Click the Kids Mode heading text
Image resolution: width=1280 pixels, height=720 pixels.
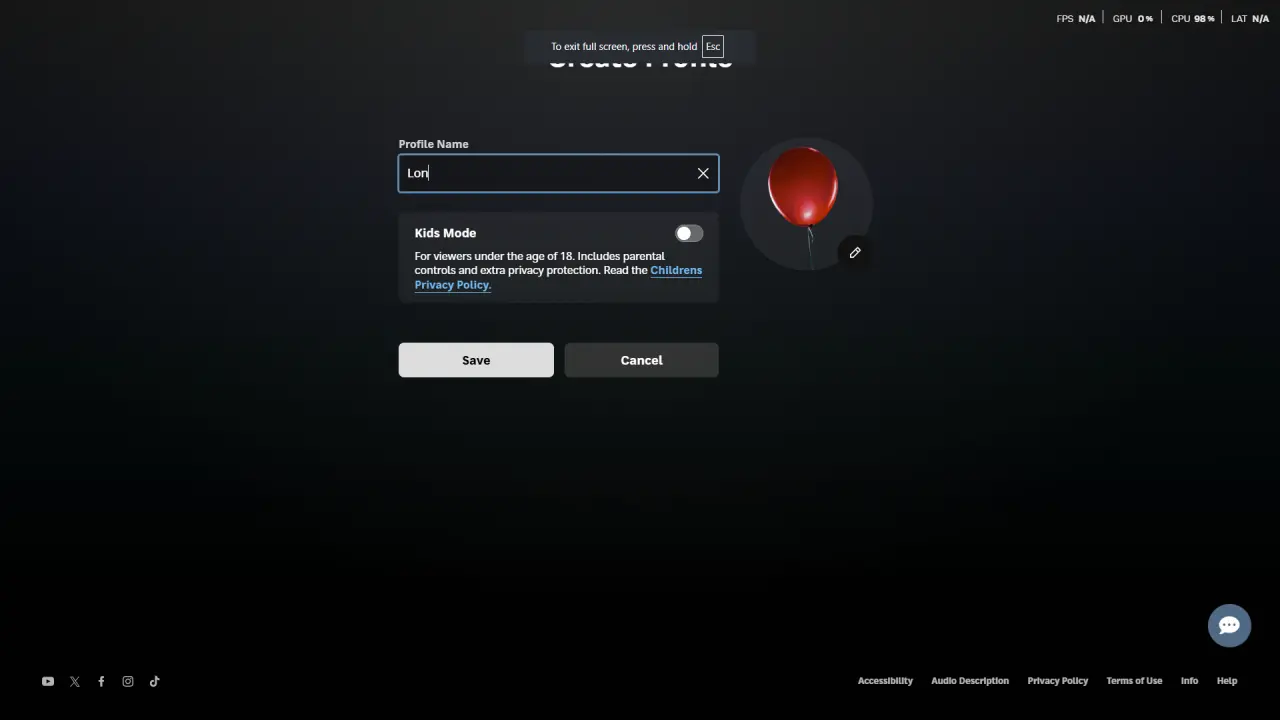(445, 233)
